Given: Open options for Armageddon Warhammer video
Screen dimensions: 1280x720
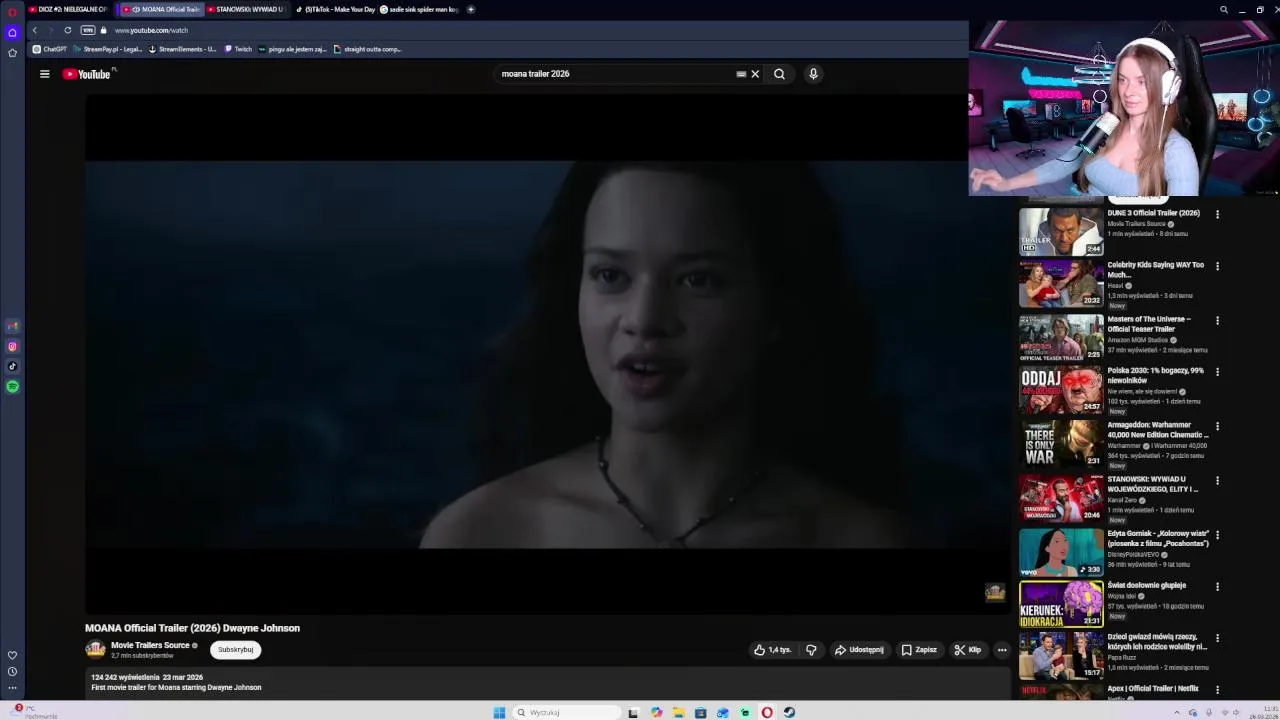Looking at the screenshot, I should pyautogui.click(x=1217, y=426).
